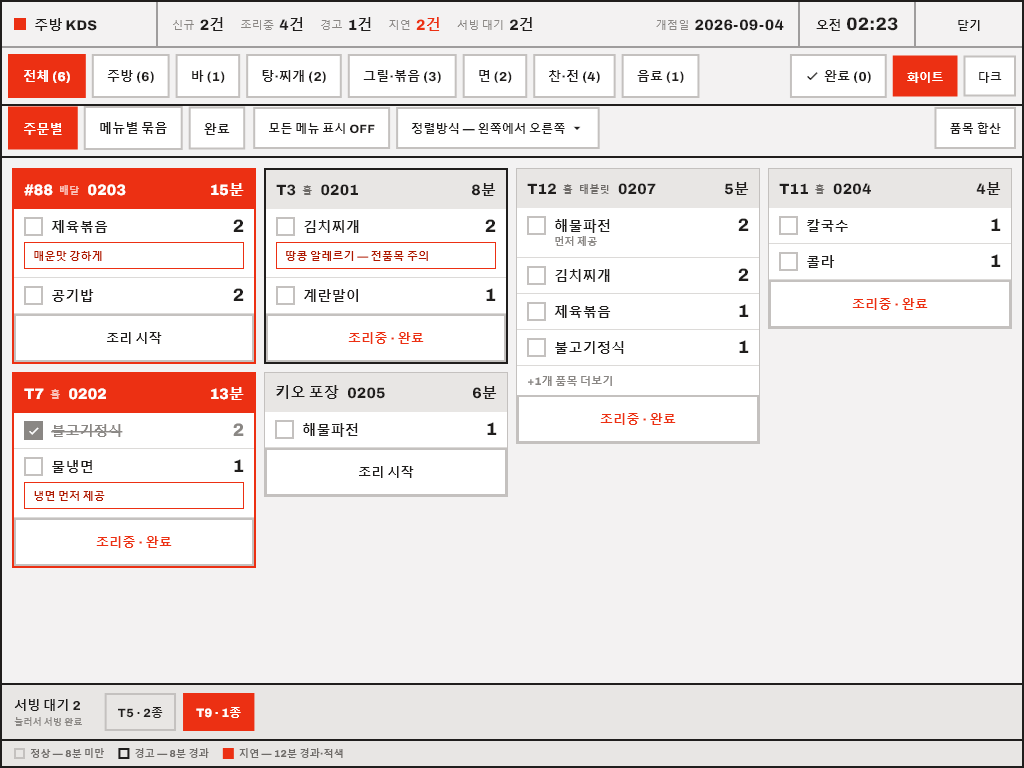The image size is (1024, 768).
Task: Open the 그릴·볶음 (3) tab
Action: 402,76
